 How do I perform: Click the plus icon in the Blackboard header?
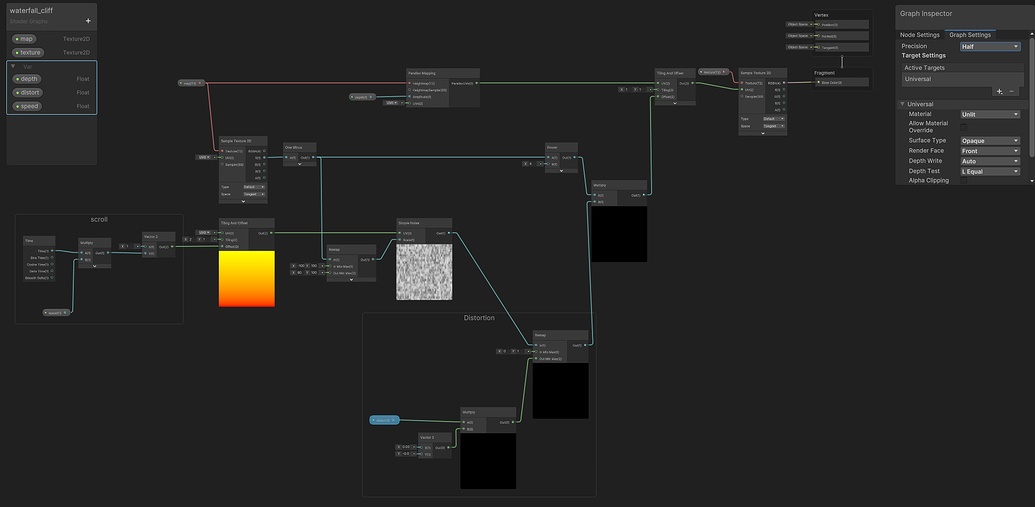[x=88, y=20]
